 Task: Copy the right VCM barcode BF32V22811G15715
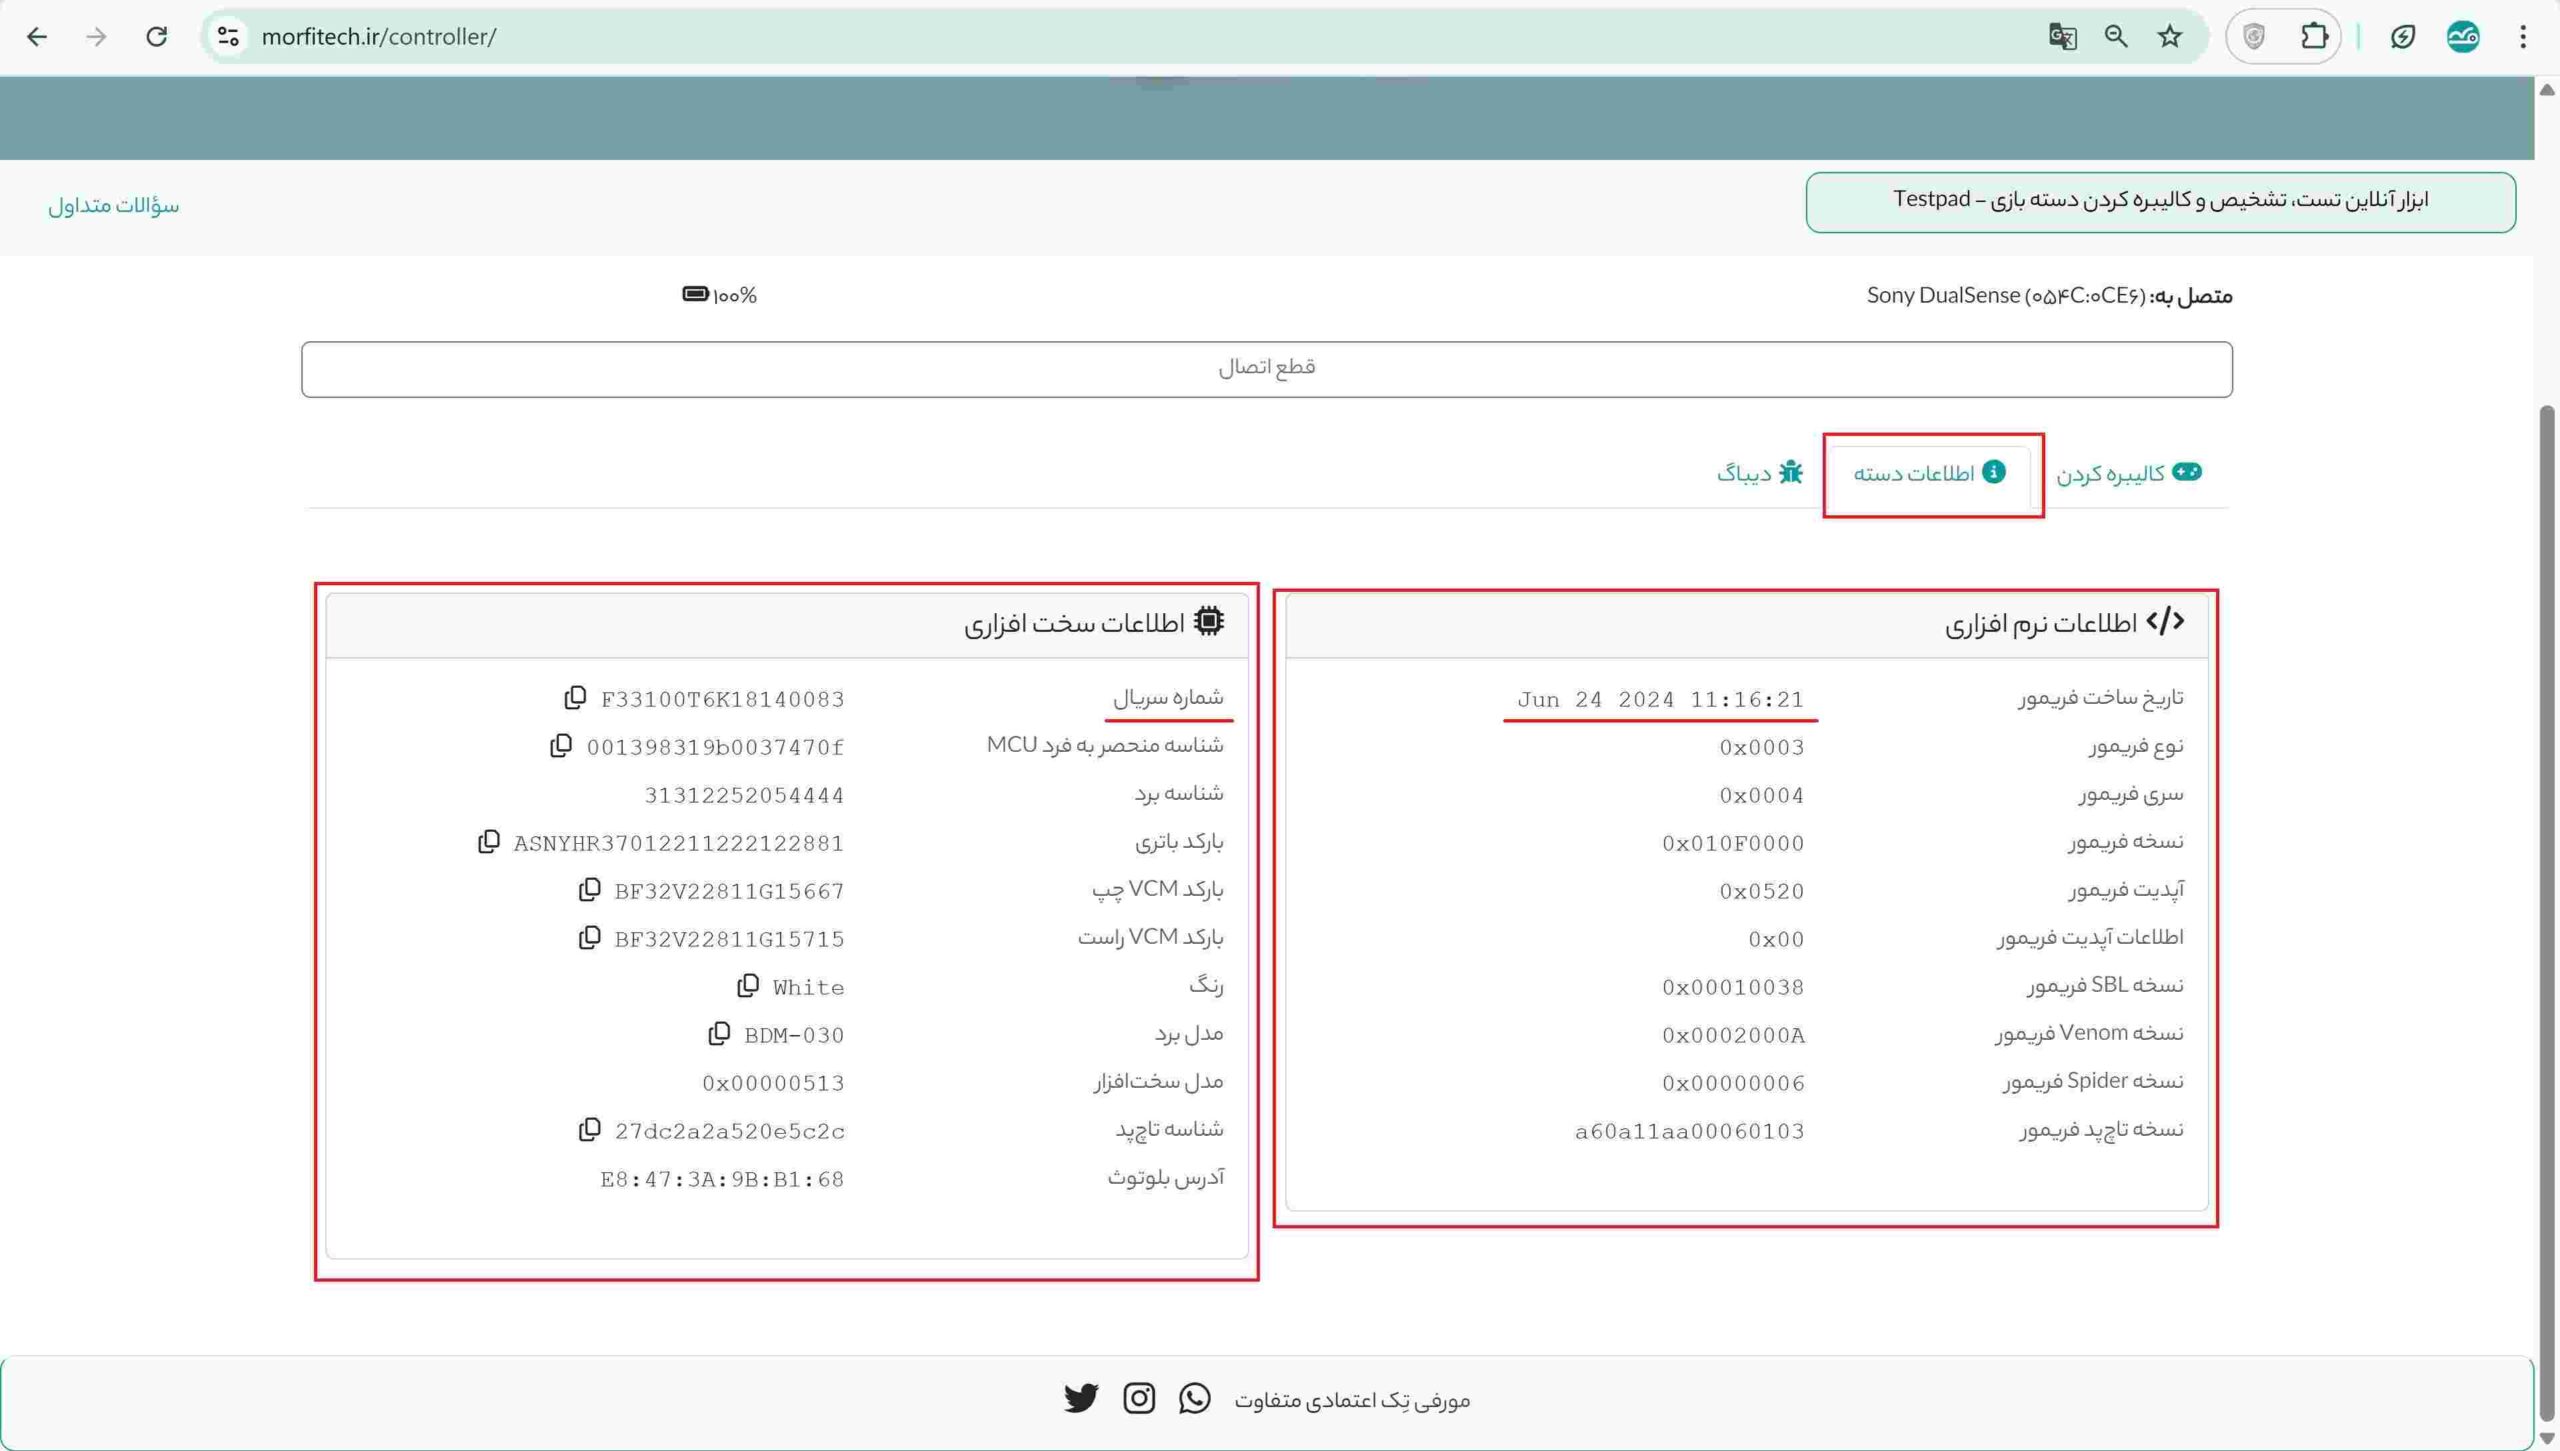point(590,937)
